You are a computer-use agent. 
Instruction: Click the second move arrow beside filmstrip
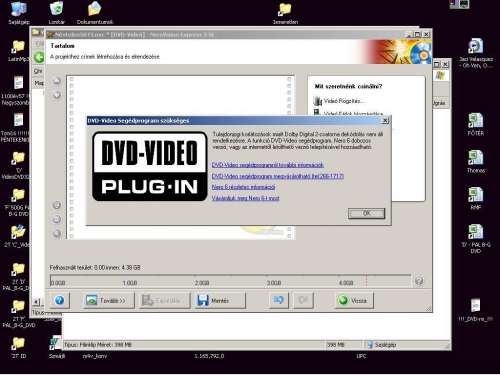(57, 95)
